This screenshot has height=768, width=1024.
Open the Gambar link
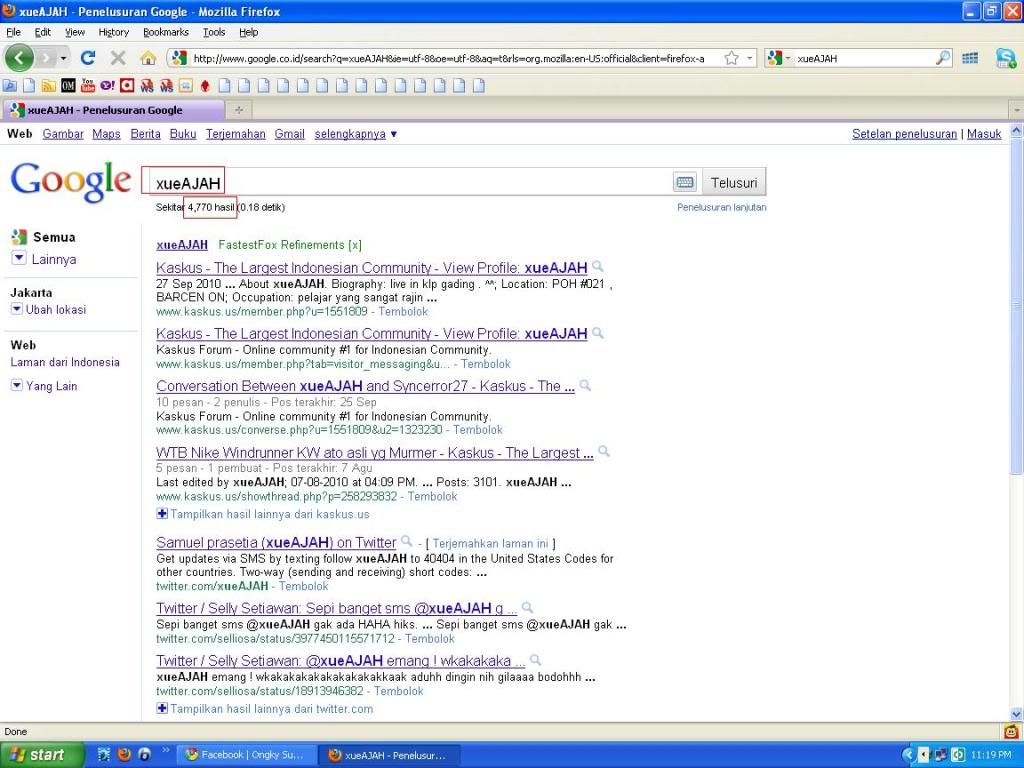[x=63, y=134]
